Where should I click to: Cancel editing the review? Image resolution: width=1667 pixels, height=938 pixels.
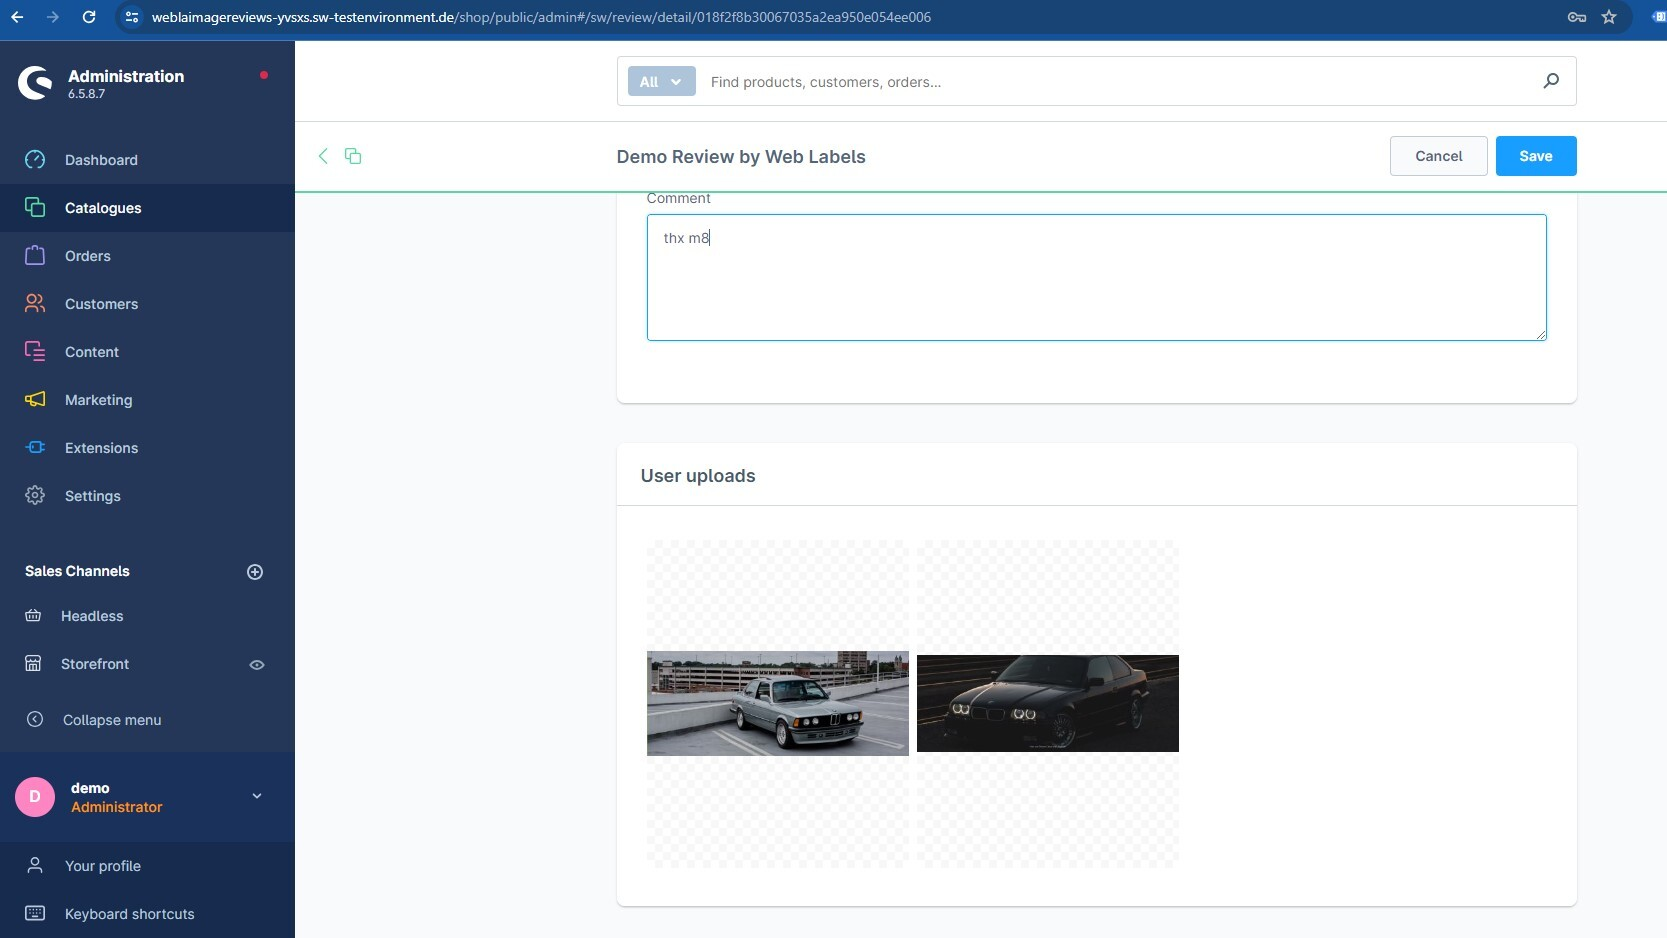pyautogui.click(x=1438, y=156)
